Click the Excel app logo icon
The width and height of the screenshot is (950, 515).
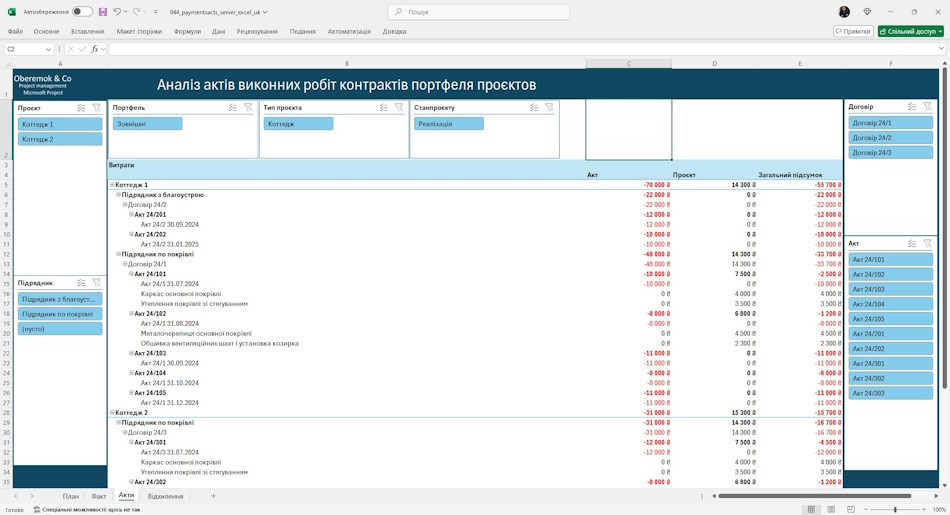[x=12, y=12]
